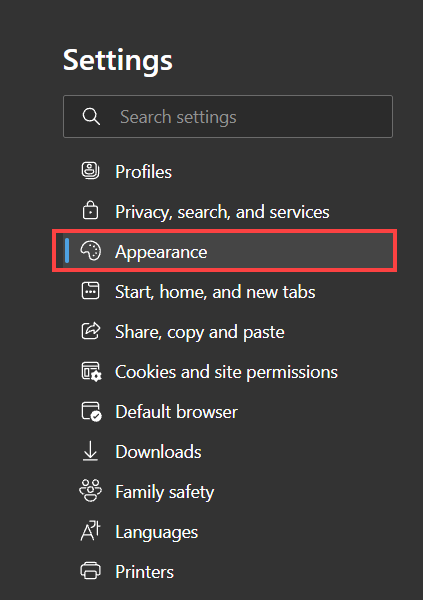Click the Family safety people icon
Screen dimensions: 423x600
pyautogui.click(x=90, y=491)
